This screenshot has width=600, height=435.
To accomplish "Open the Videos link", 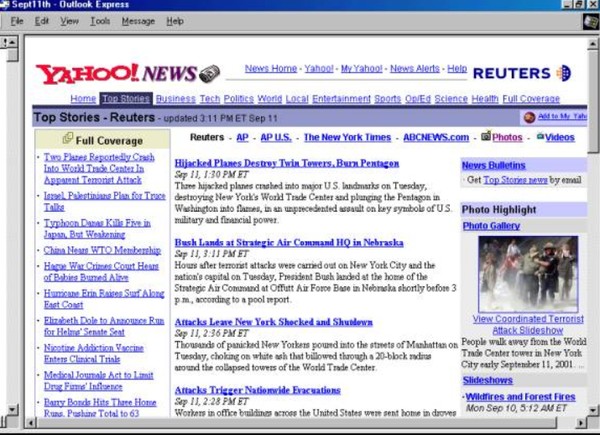I will pyautogui.click(x=560, y=137).
